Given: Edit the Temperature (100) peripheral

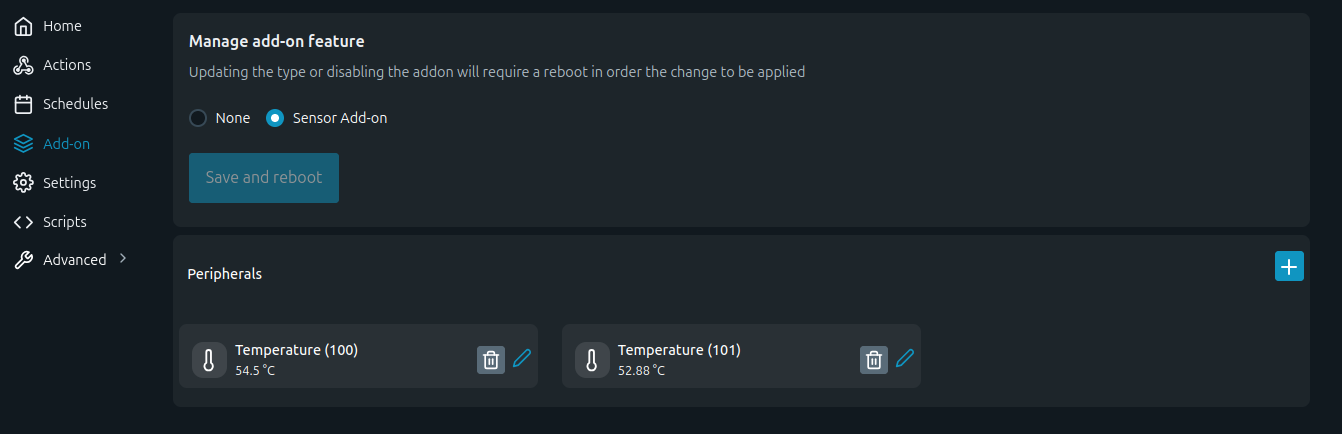Looking at the screenshot, I should pyautogui.click(x=522, y=358).
